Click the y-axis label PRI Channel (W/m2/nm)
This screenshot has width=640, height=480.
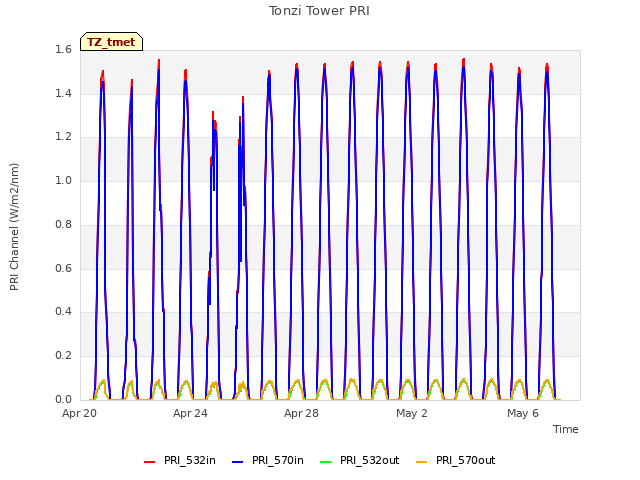point(14,227)
